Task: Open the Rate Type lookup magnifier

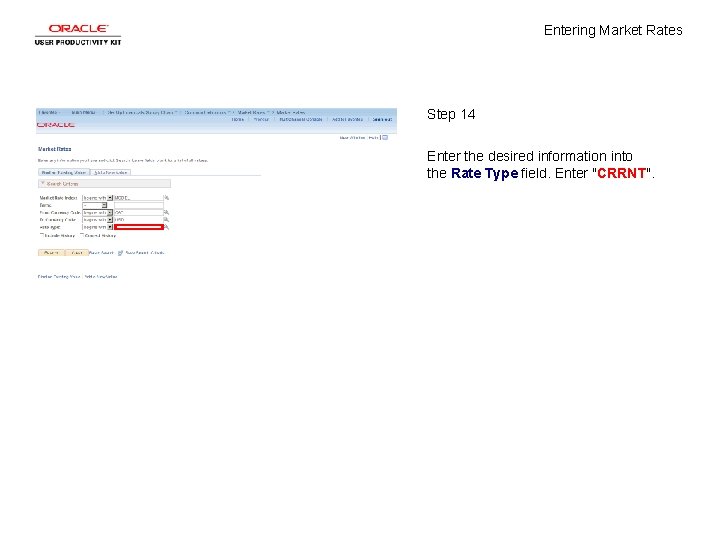Action: click(167, 227)
